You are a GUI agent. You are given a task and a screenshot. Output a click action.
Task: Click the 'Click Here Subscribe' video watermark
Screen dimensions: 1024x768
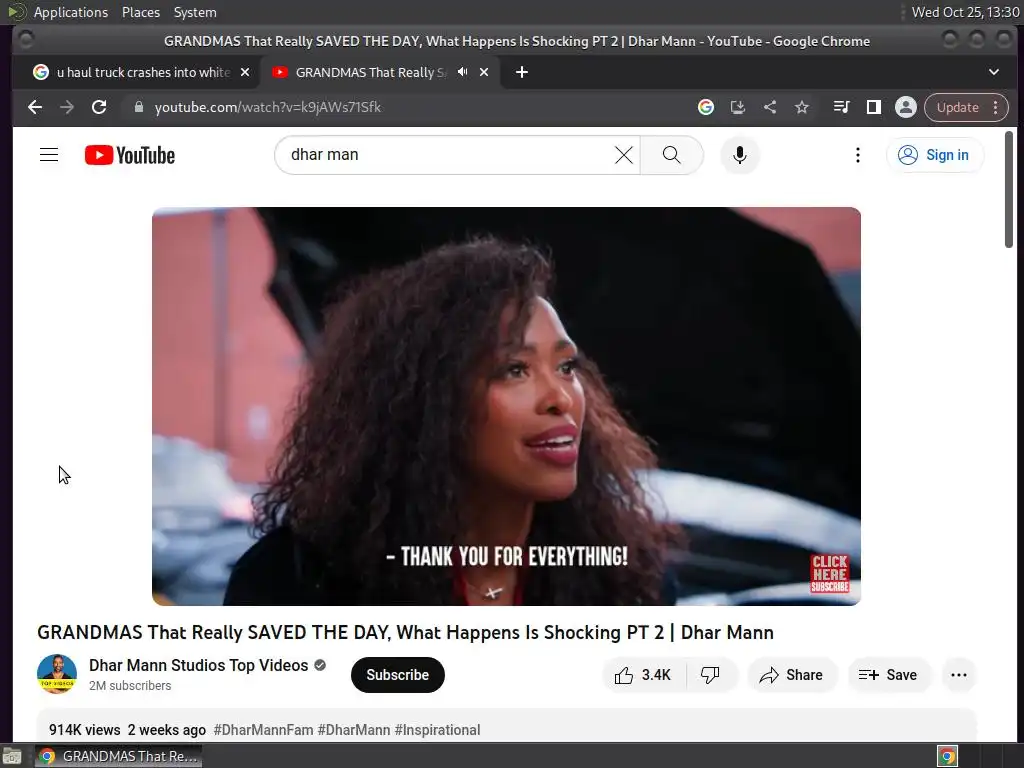[x=829, y=573]
